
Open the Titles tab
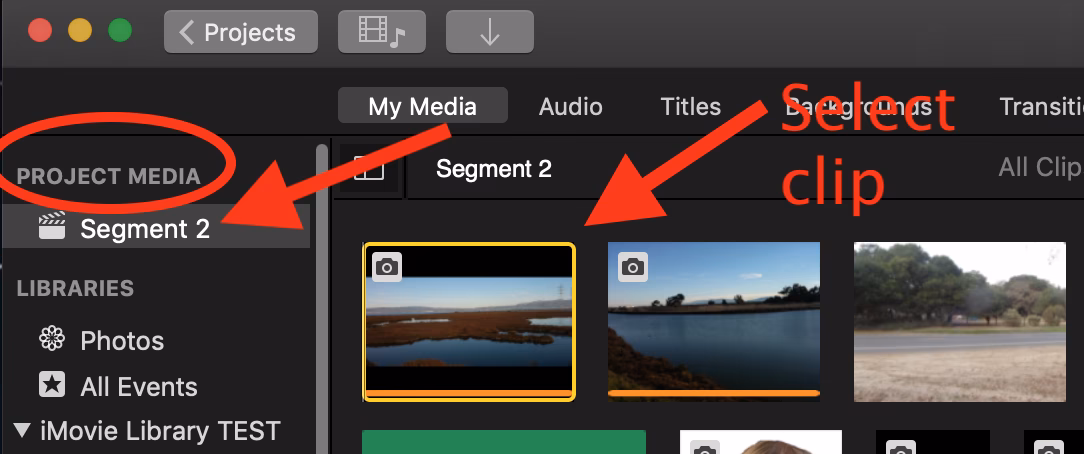pyautogui.click(x=691, y=106)
